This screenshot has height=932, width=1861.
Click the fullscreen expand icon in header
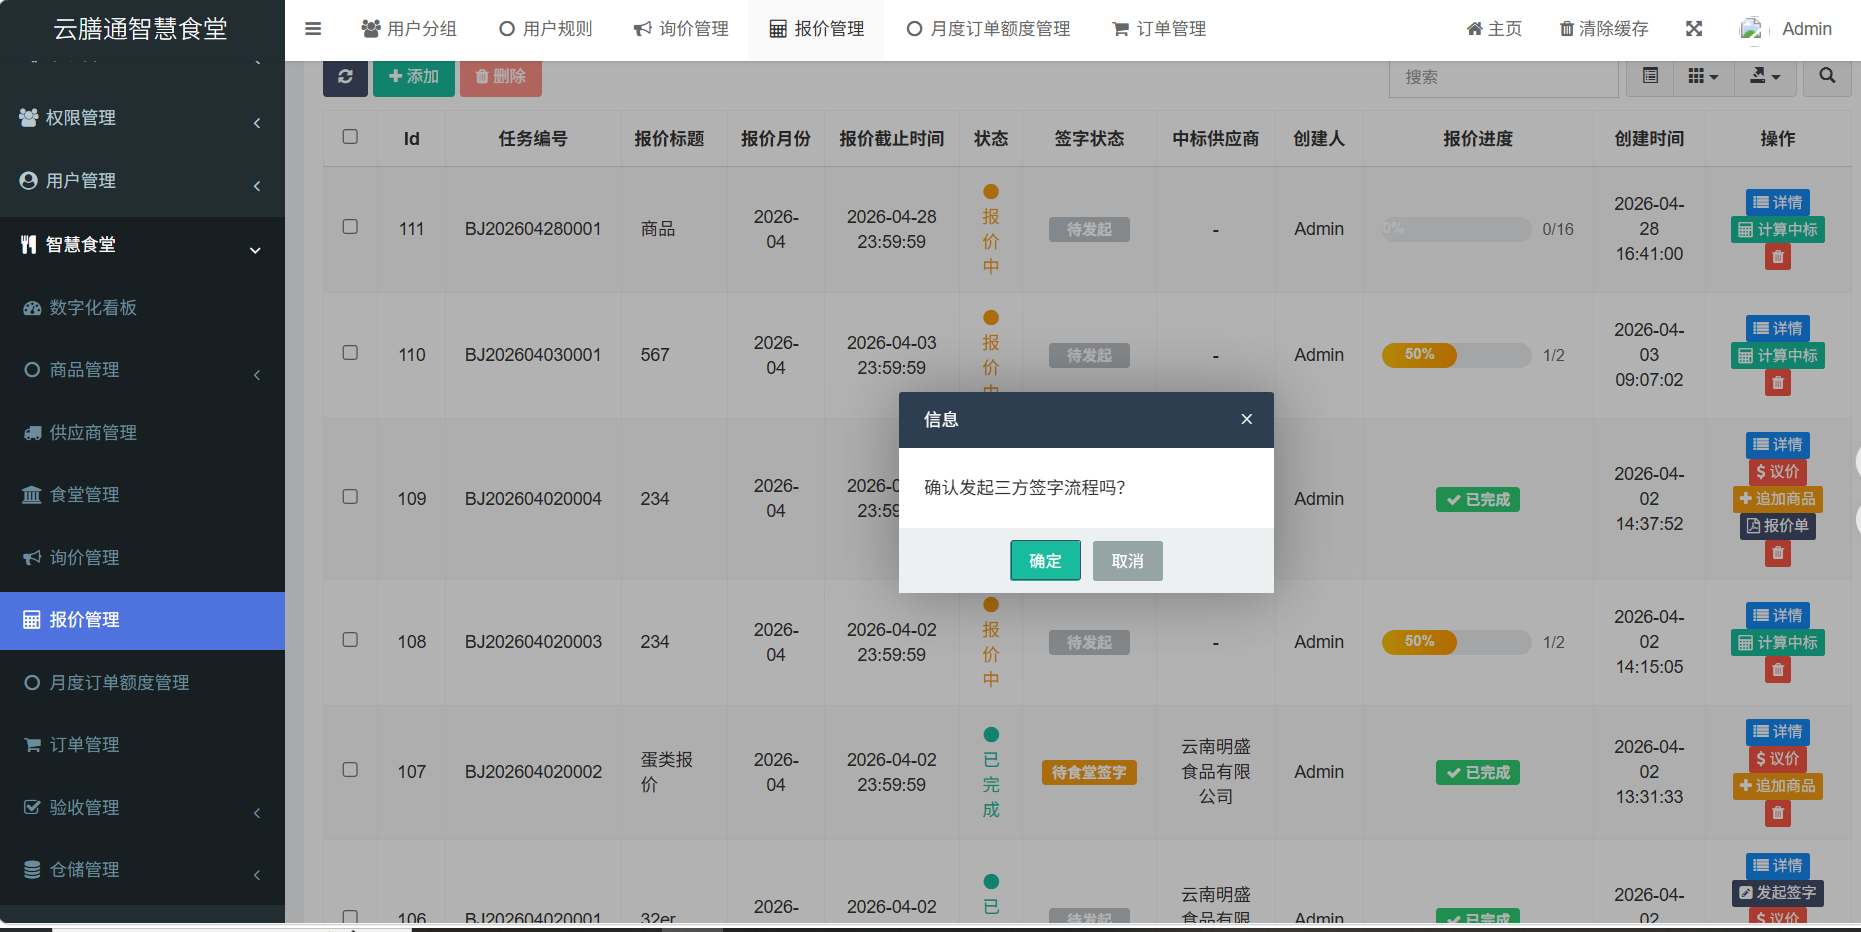click(1693, 29)
